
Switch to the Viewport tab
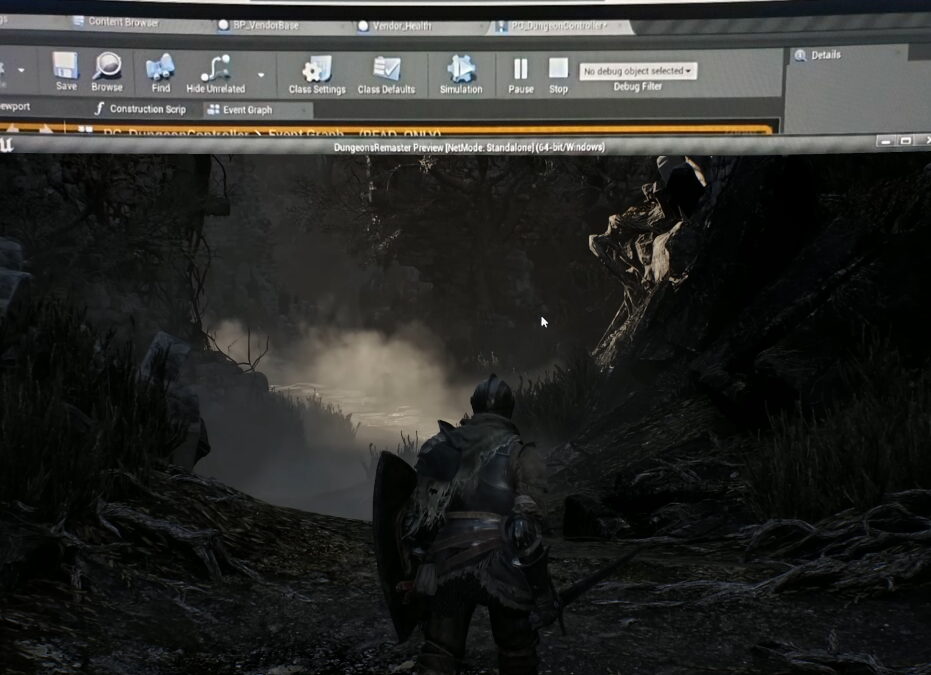tap(15, 106)
